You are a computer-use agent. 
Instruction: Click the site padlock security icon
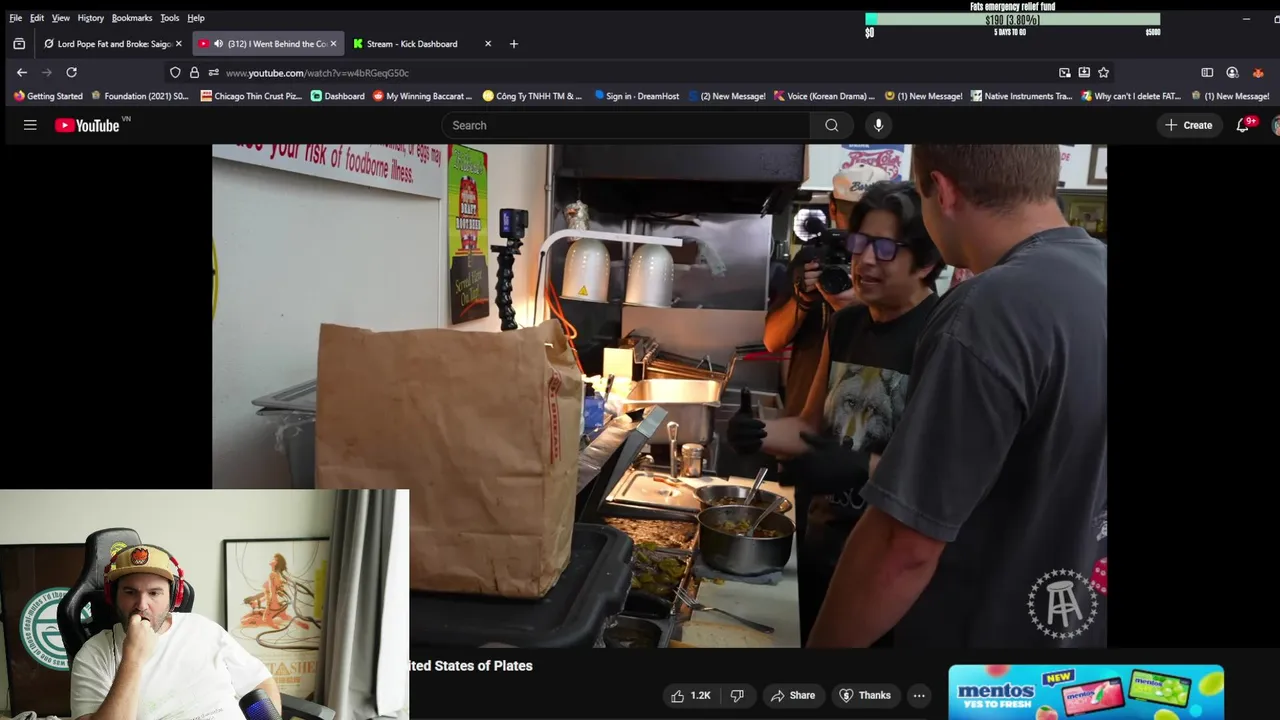tap(194, 73)
